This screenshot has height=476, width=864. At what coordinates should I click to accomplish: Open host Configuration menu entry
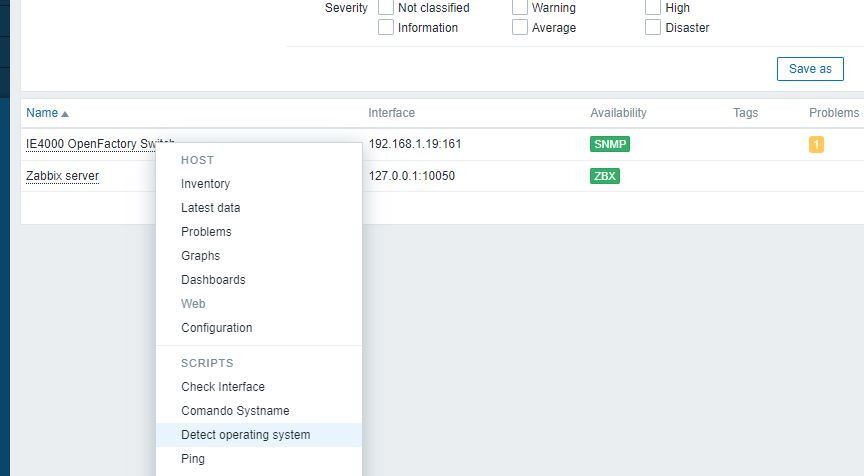tap(216, 328)
